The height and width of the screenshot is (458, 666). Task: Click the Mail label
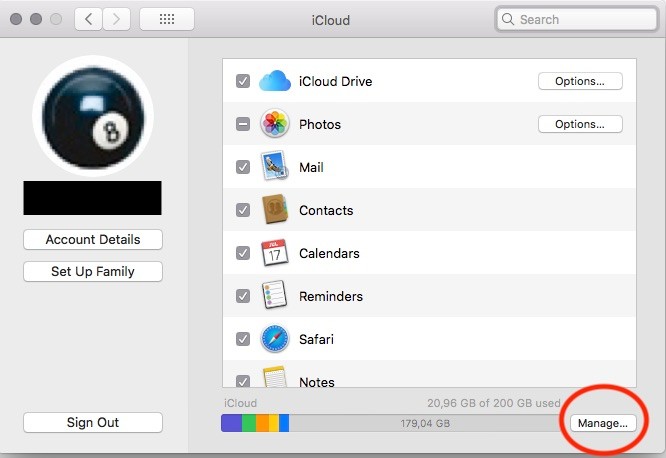pyautogui.click(x=311, y=167)
